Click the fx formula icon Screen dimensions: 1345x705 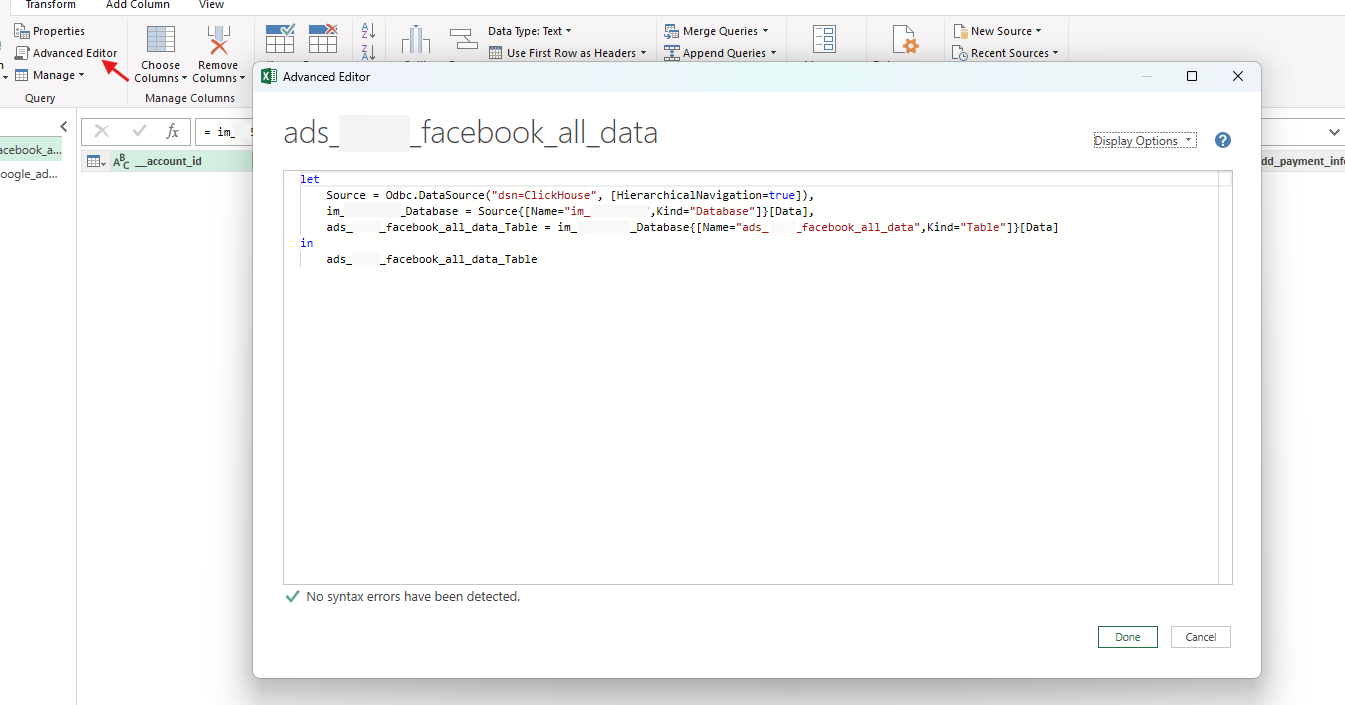(x=172, y=131)
